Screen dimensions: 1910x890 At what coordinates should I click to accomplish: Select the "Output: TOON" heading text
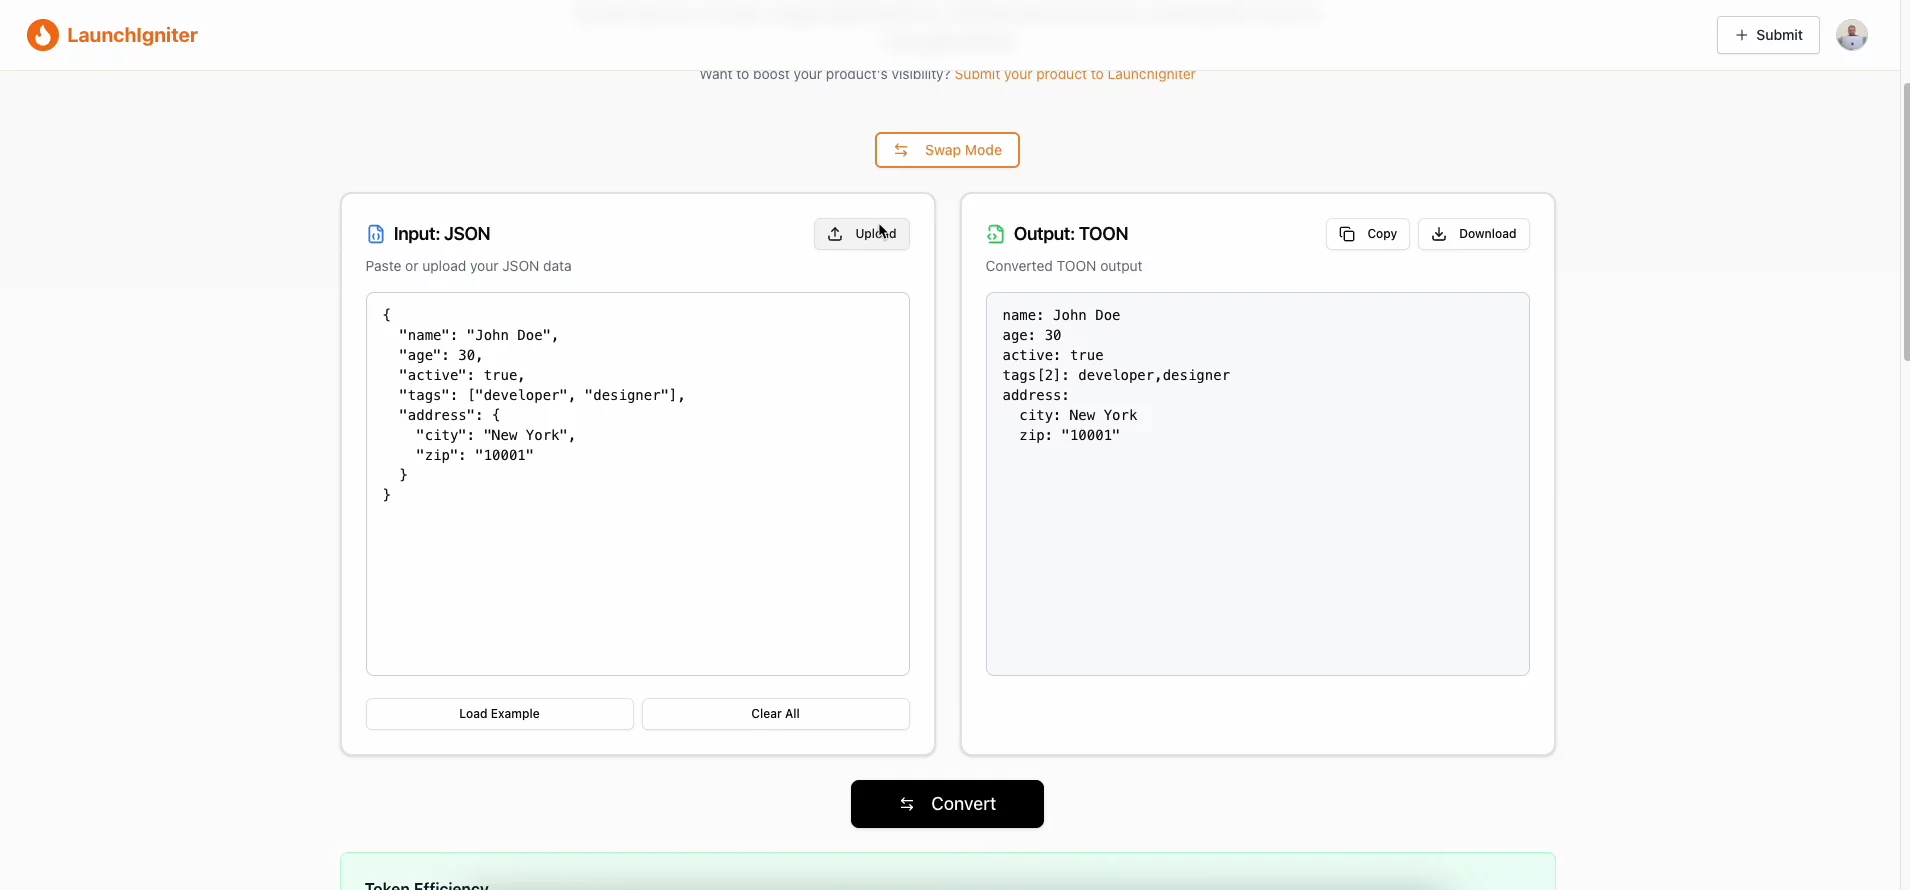pyautogui.click(x=1071, y=234)
